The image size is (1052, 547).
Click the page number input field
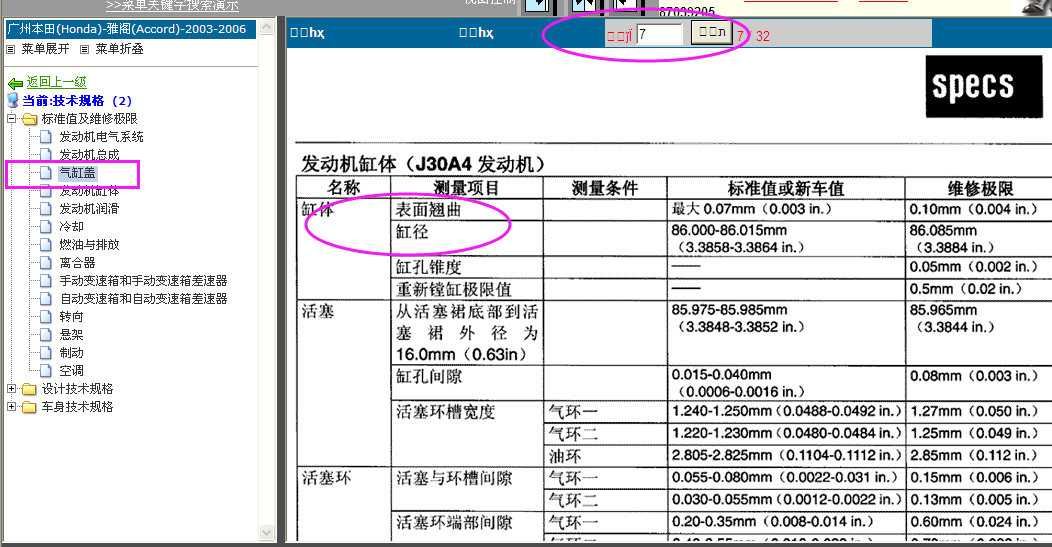tap(660, 34)
